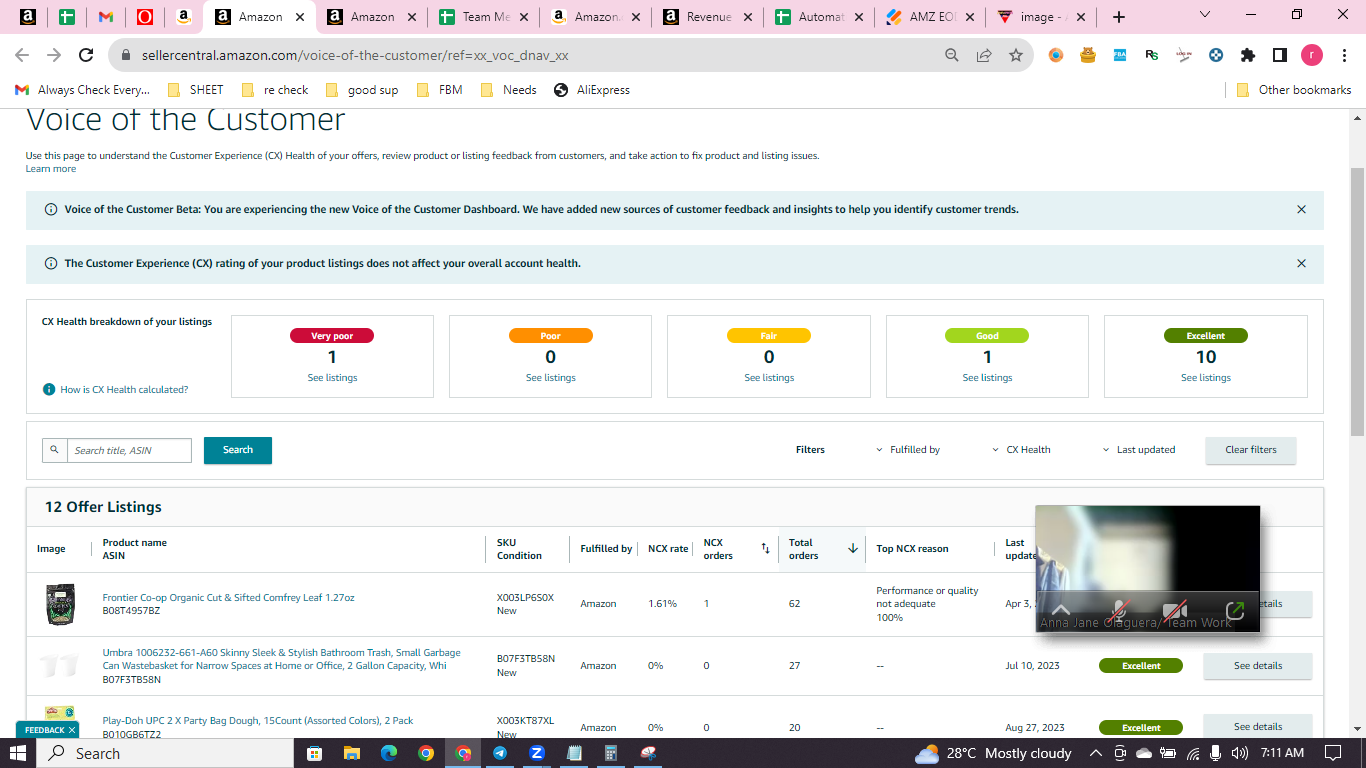Expand the Fulfilled by filter dropdown

tap(908, 450)
